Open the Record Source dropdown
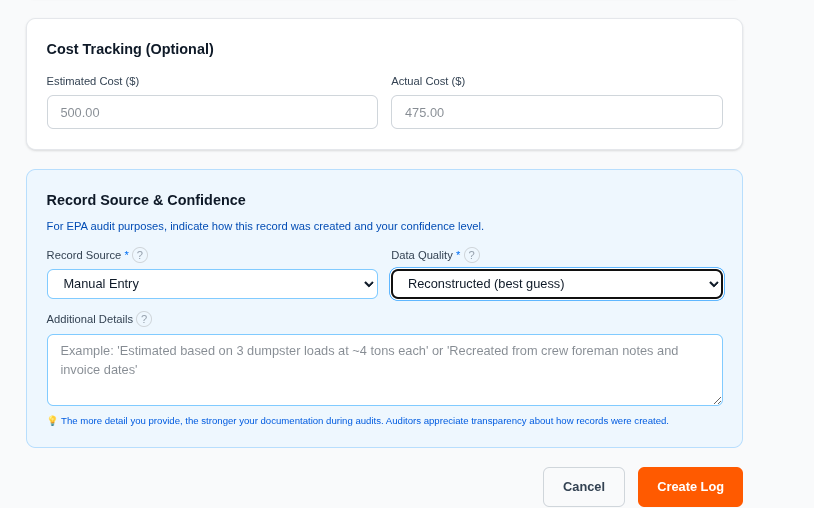This screenshot has height=508, width=814. point(212,284)
